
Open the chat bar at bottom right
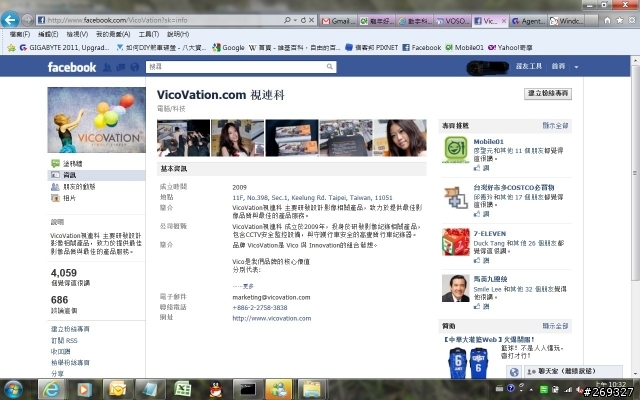[573, 372]
